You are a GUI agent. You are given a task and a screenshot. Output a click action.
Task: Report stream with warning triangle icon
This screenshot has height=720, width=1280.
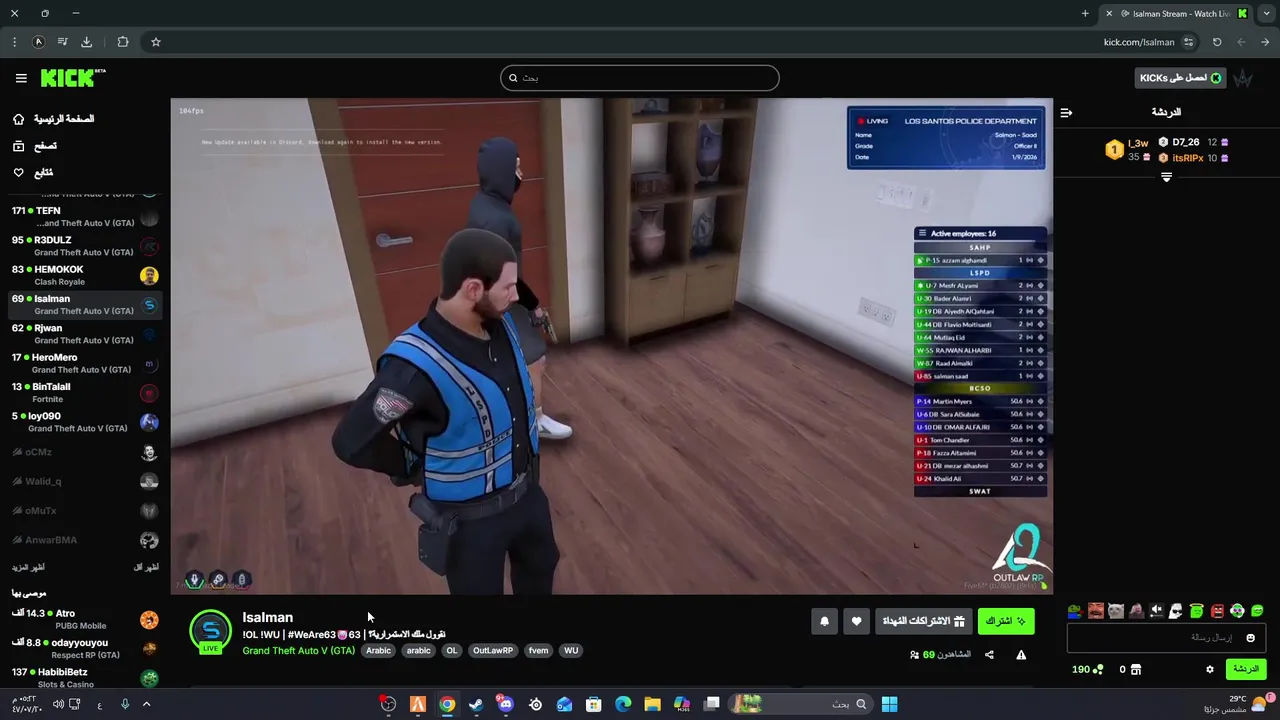click(1021, 655)
